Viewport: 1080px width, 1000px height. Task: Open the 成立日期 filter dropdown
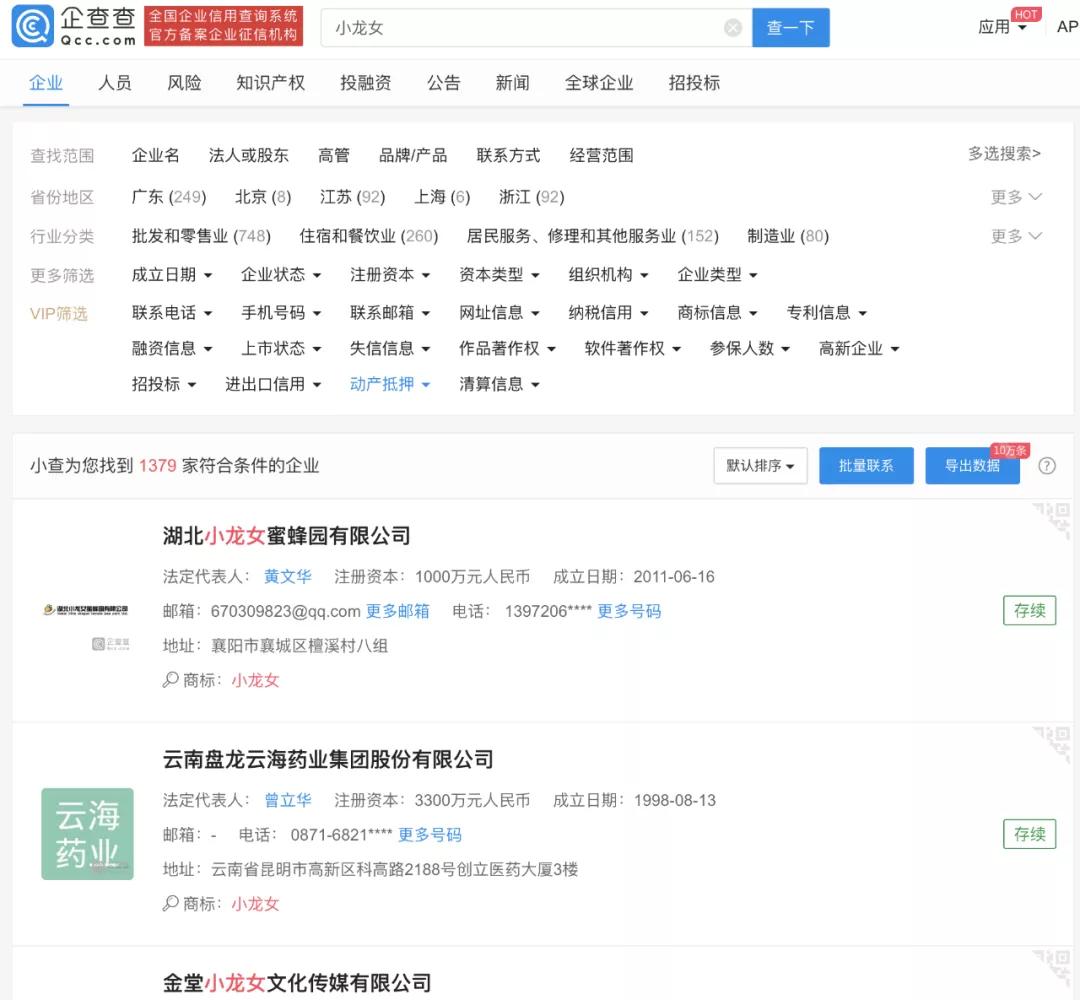click(173, 275)
